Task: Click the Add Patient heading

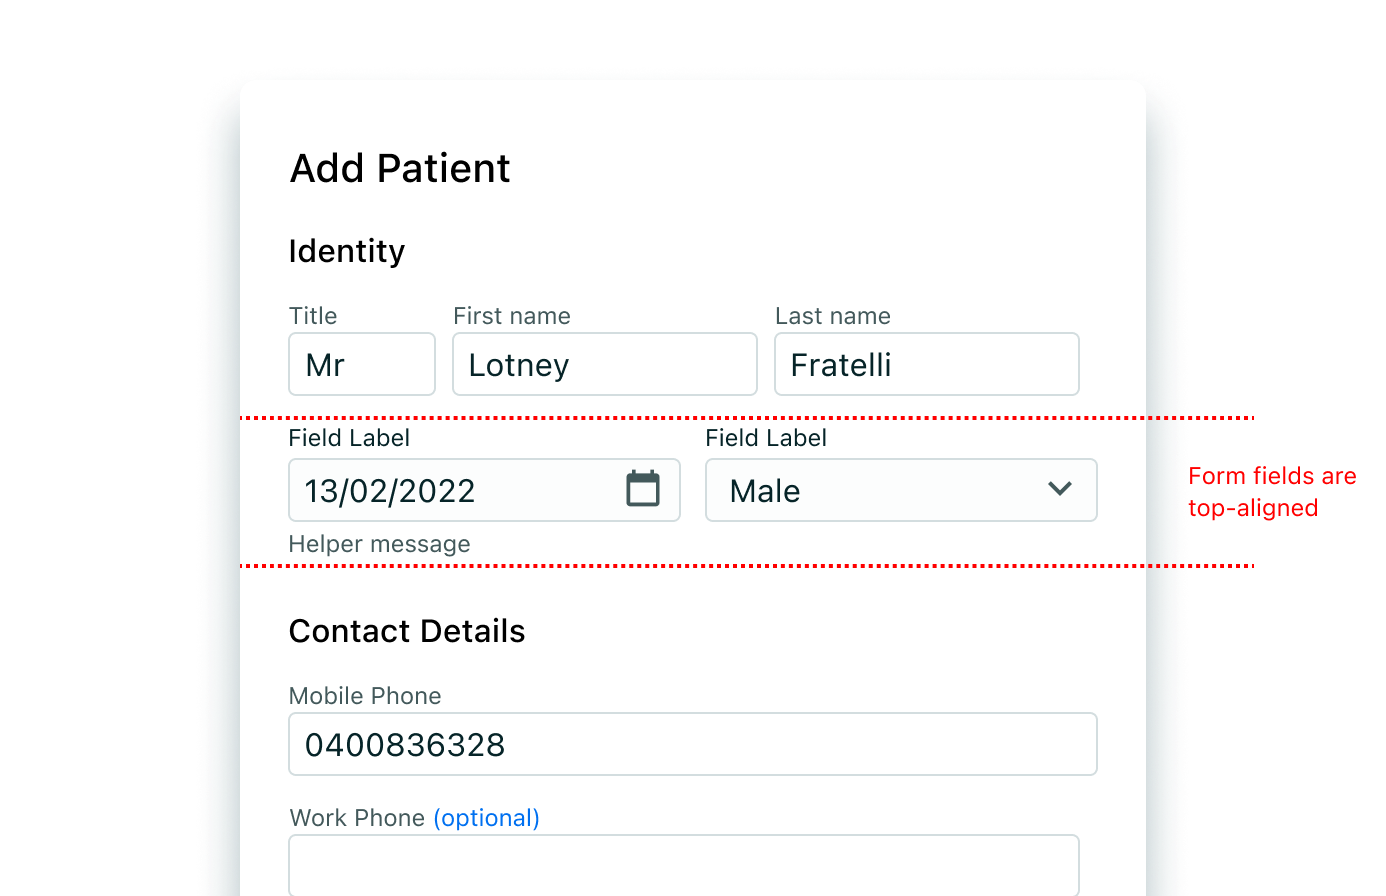Action: pos(400,168)
